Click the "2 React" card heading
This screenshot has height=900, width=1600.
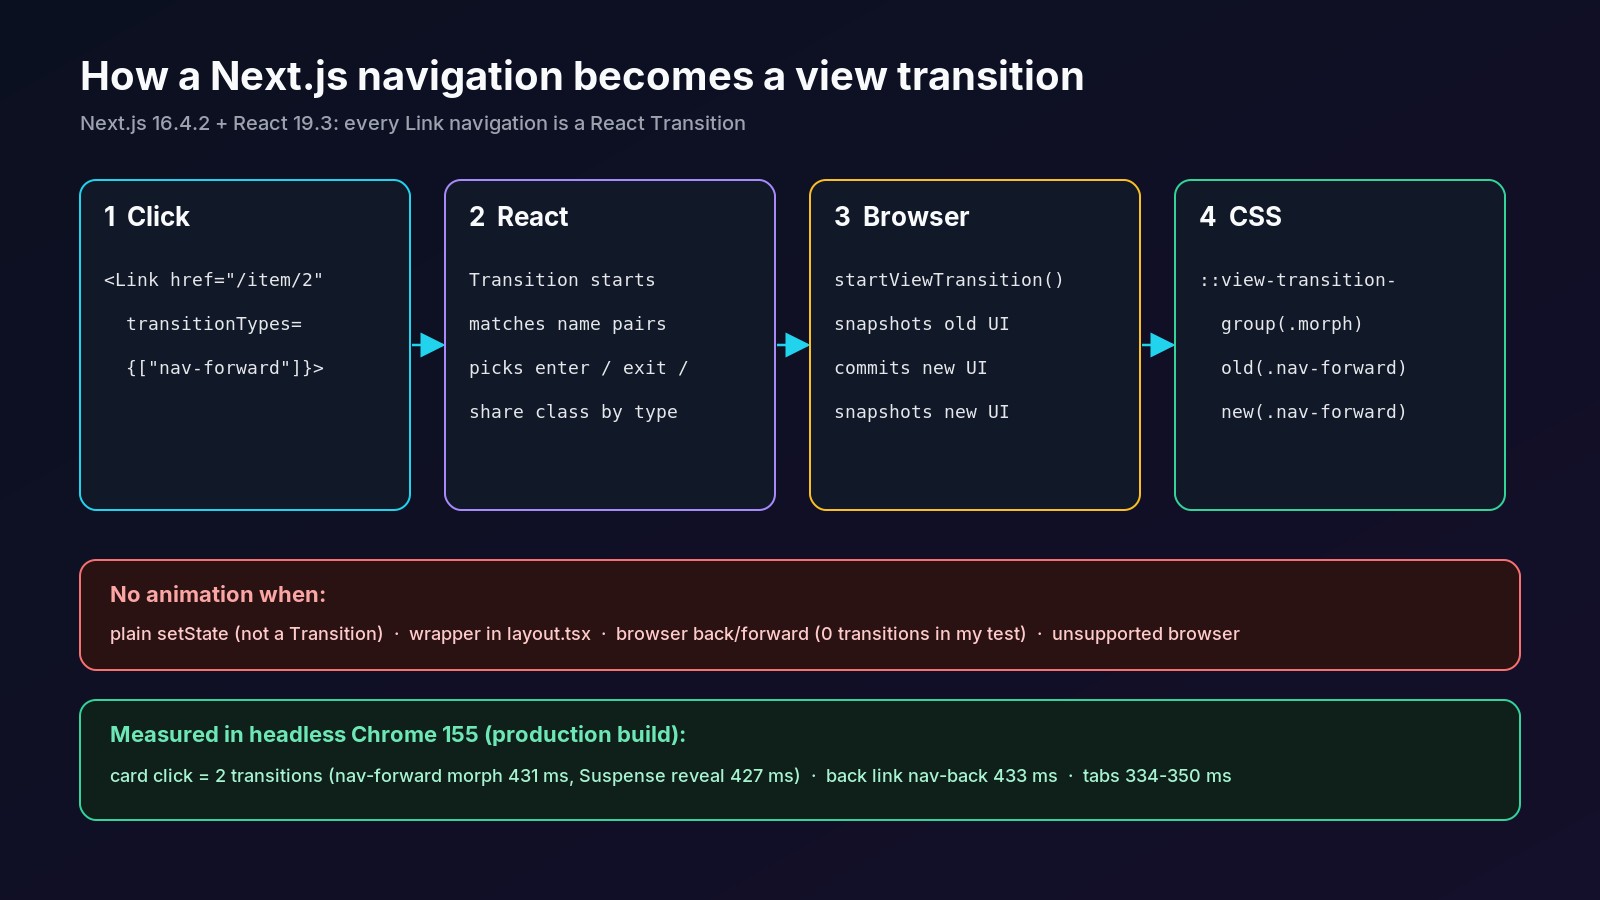click(519, 217)
